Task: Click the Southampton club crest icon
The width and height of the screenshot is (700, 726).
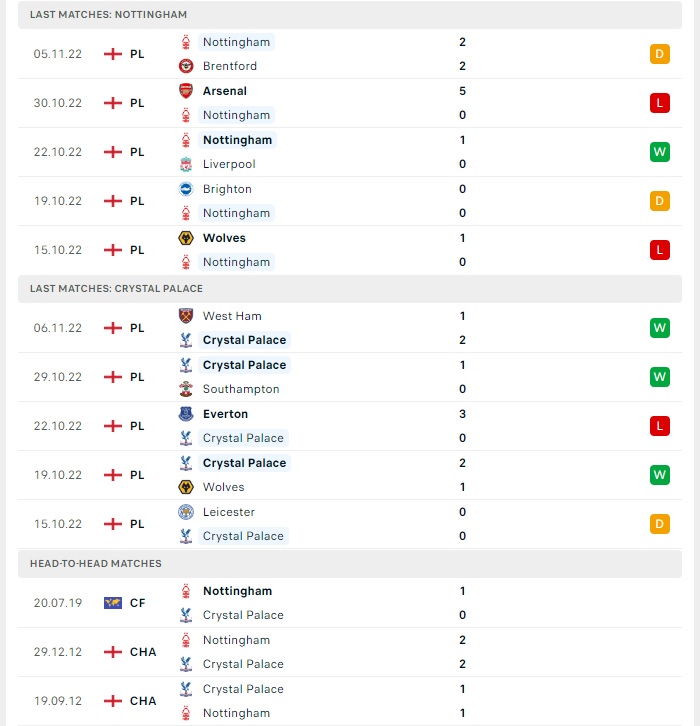Action: pyautogui.click(x=186, y=389)
